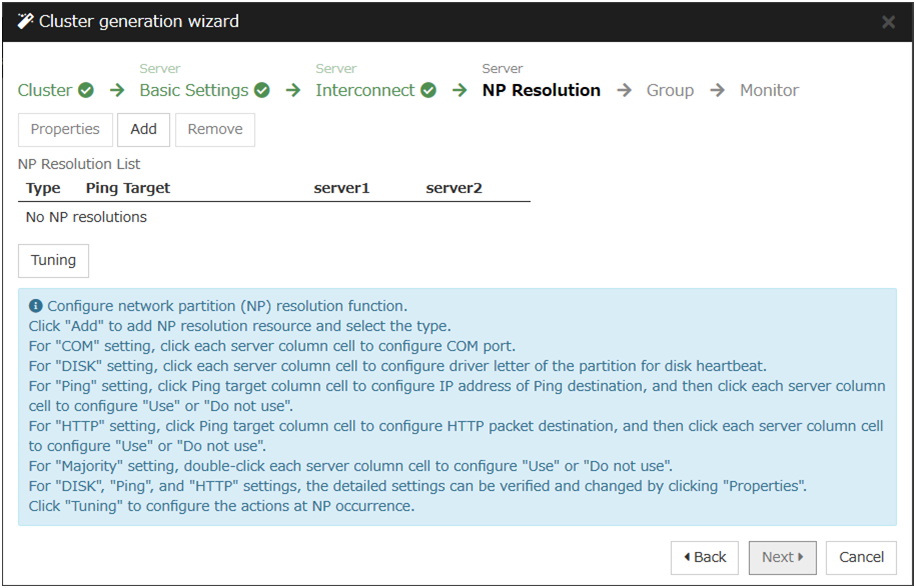
Task: Click the wizard wand icon in title bar
Action: 25,21
